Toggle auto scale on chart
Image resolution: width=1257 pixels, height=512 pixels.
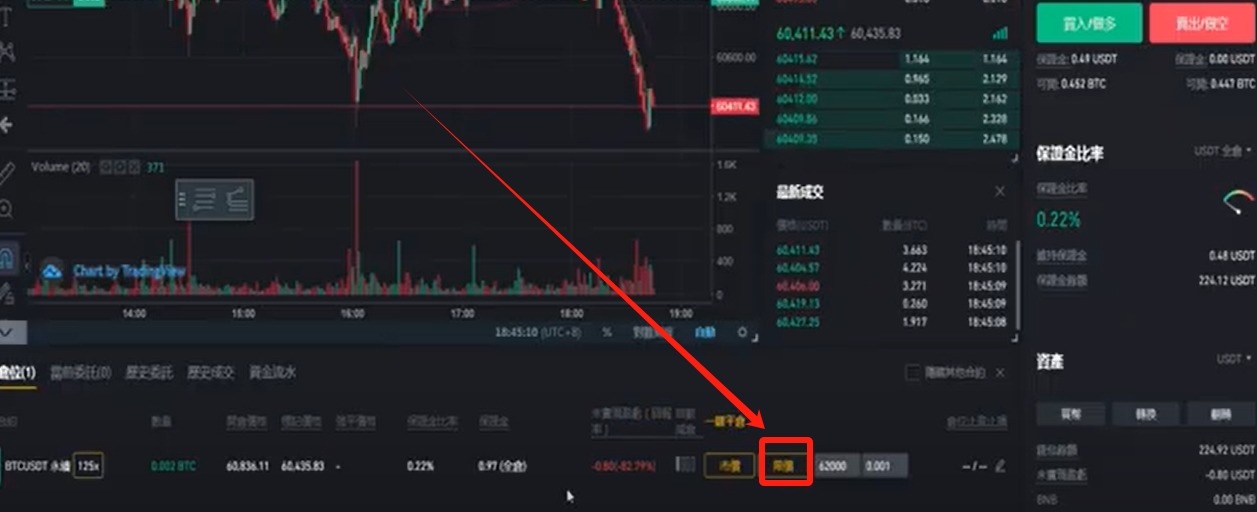pos(705,332)
